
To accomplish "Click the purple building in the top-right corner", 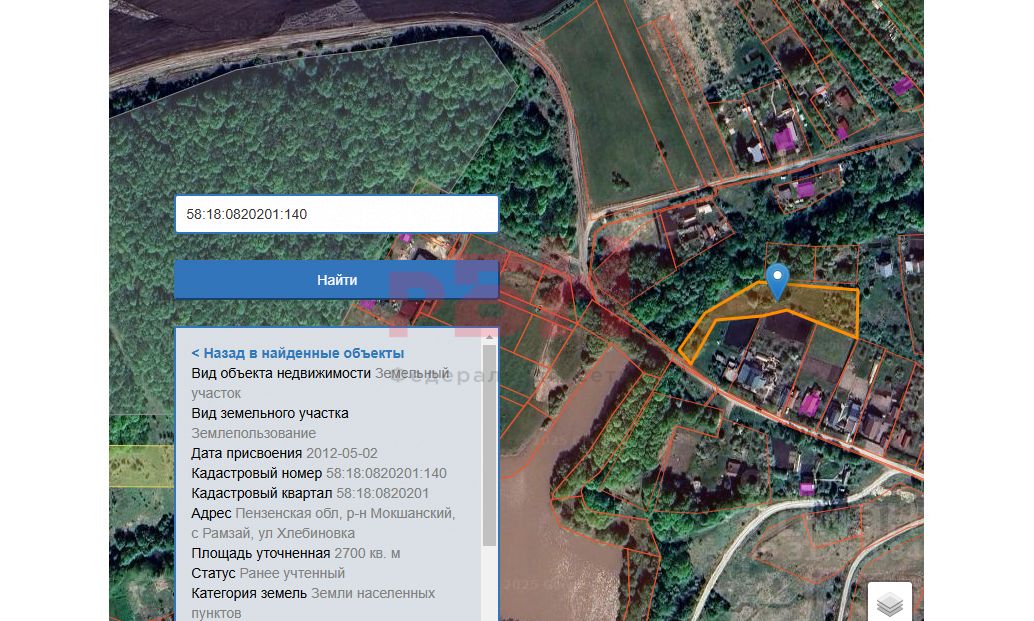I will (x=903, y=86).
